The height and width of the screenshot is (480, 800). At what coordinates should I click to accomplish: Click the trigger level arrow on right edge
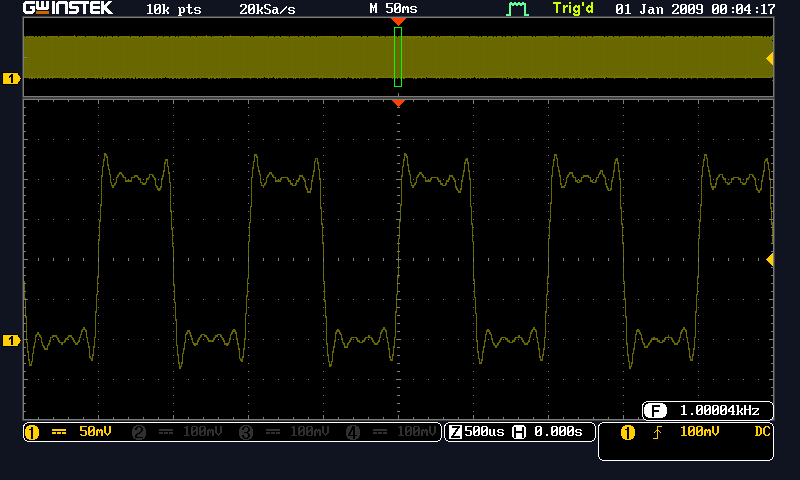pyautogui.click(x=769, y=259)
